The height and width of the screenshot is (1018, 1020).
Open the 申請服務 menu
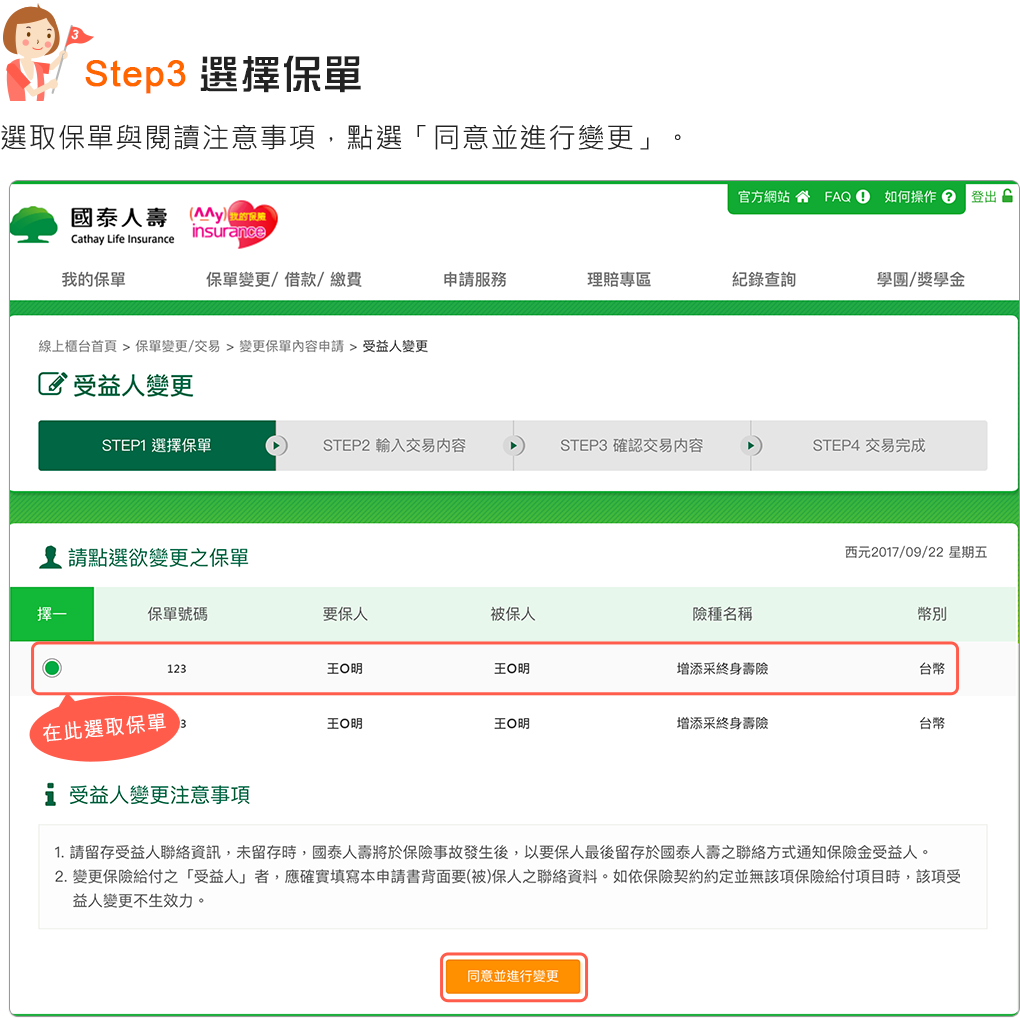pos(475,280)
